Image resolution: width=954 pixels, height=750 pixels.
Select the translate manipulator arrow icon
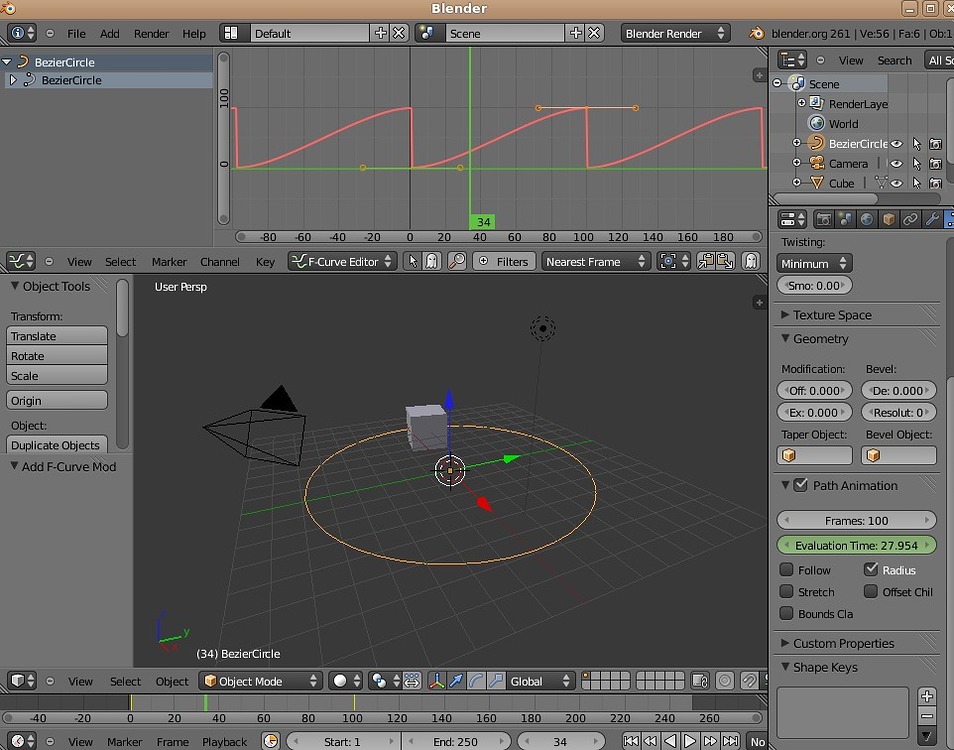[456, 681]
